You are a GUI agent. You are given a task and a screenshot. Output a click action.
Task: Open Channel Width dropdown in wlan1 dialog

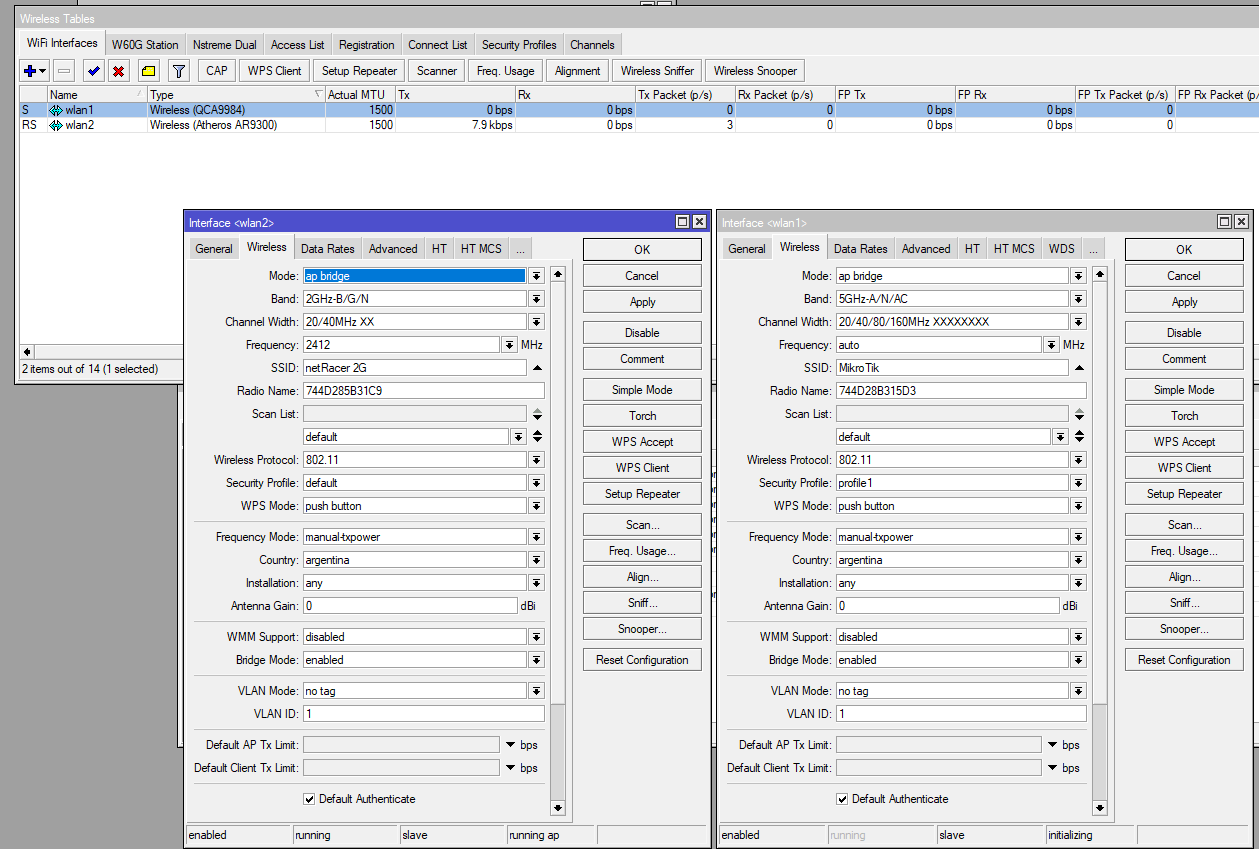pyautogui.click(x=1078, y=322)
